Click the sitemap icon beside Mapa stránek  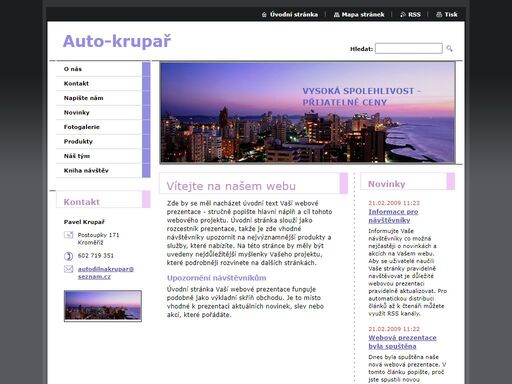pyautogui.click(x=337, y=15)
